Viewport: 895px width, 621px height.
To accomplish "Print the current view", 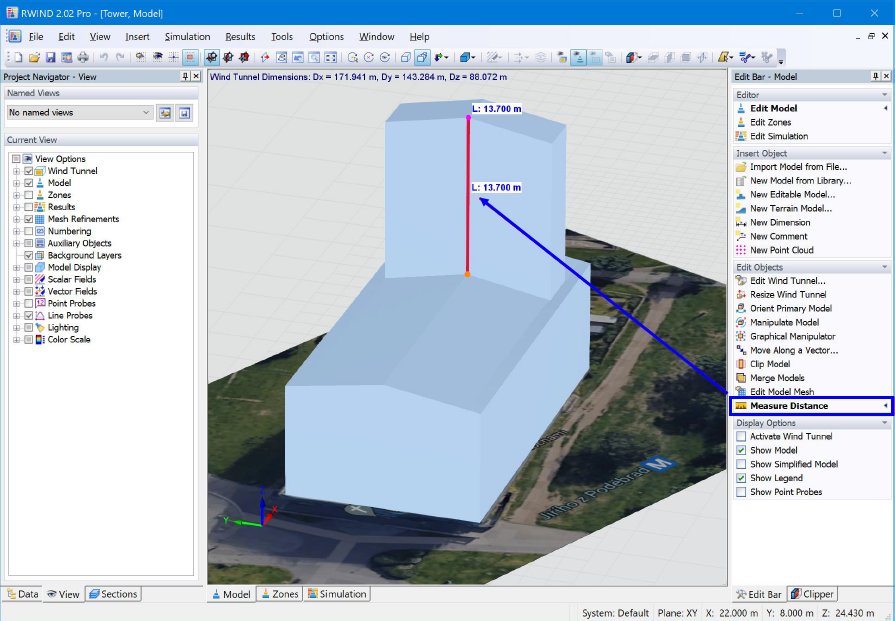I will 82,57.
